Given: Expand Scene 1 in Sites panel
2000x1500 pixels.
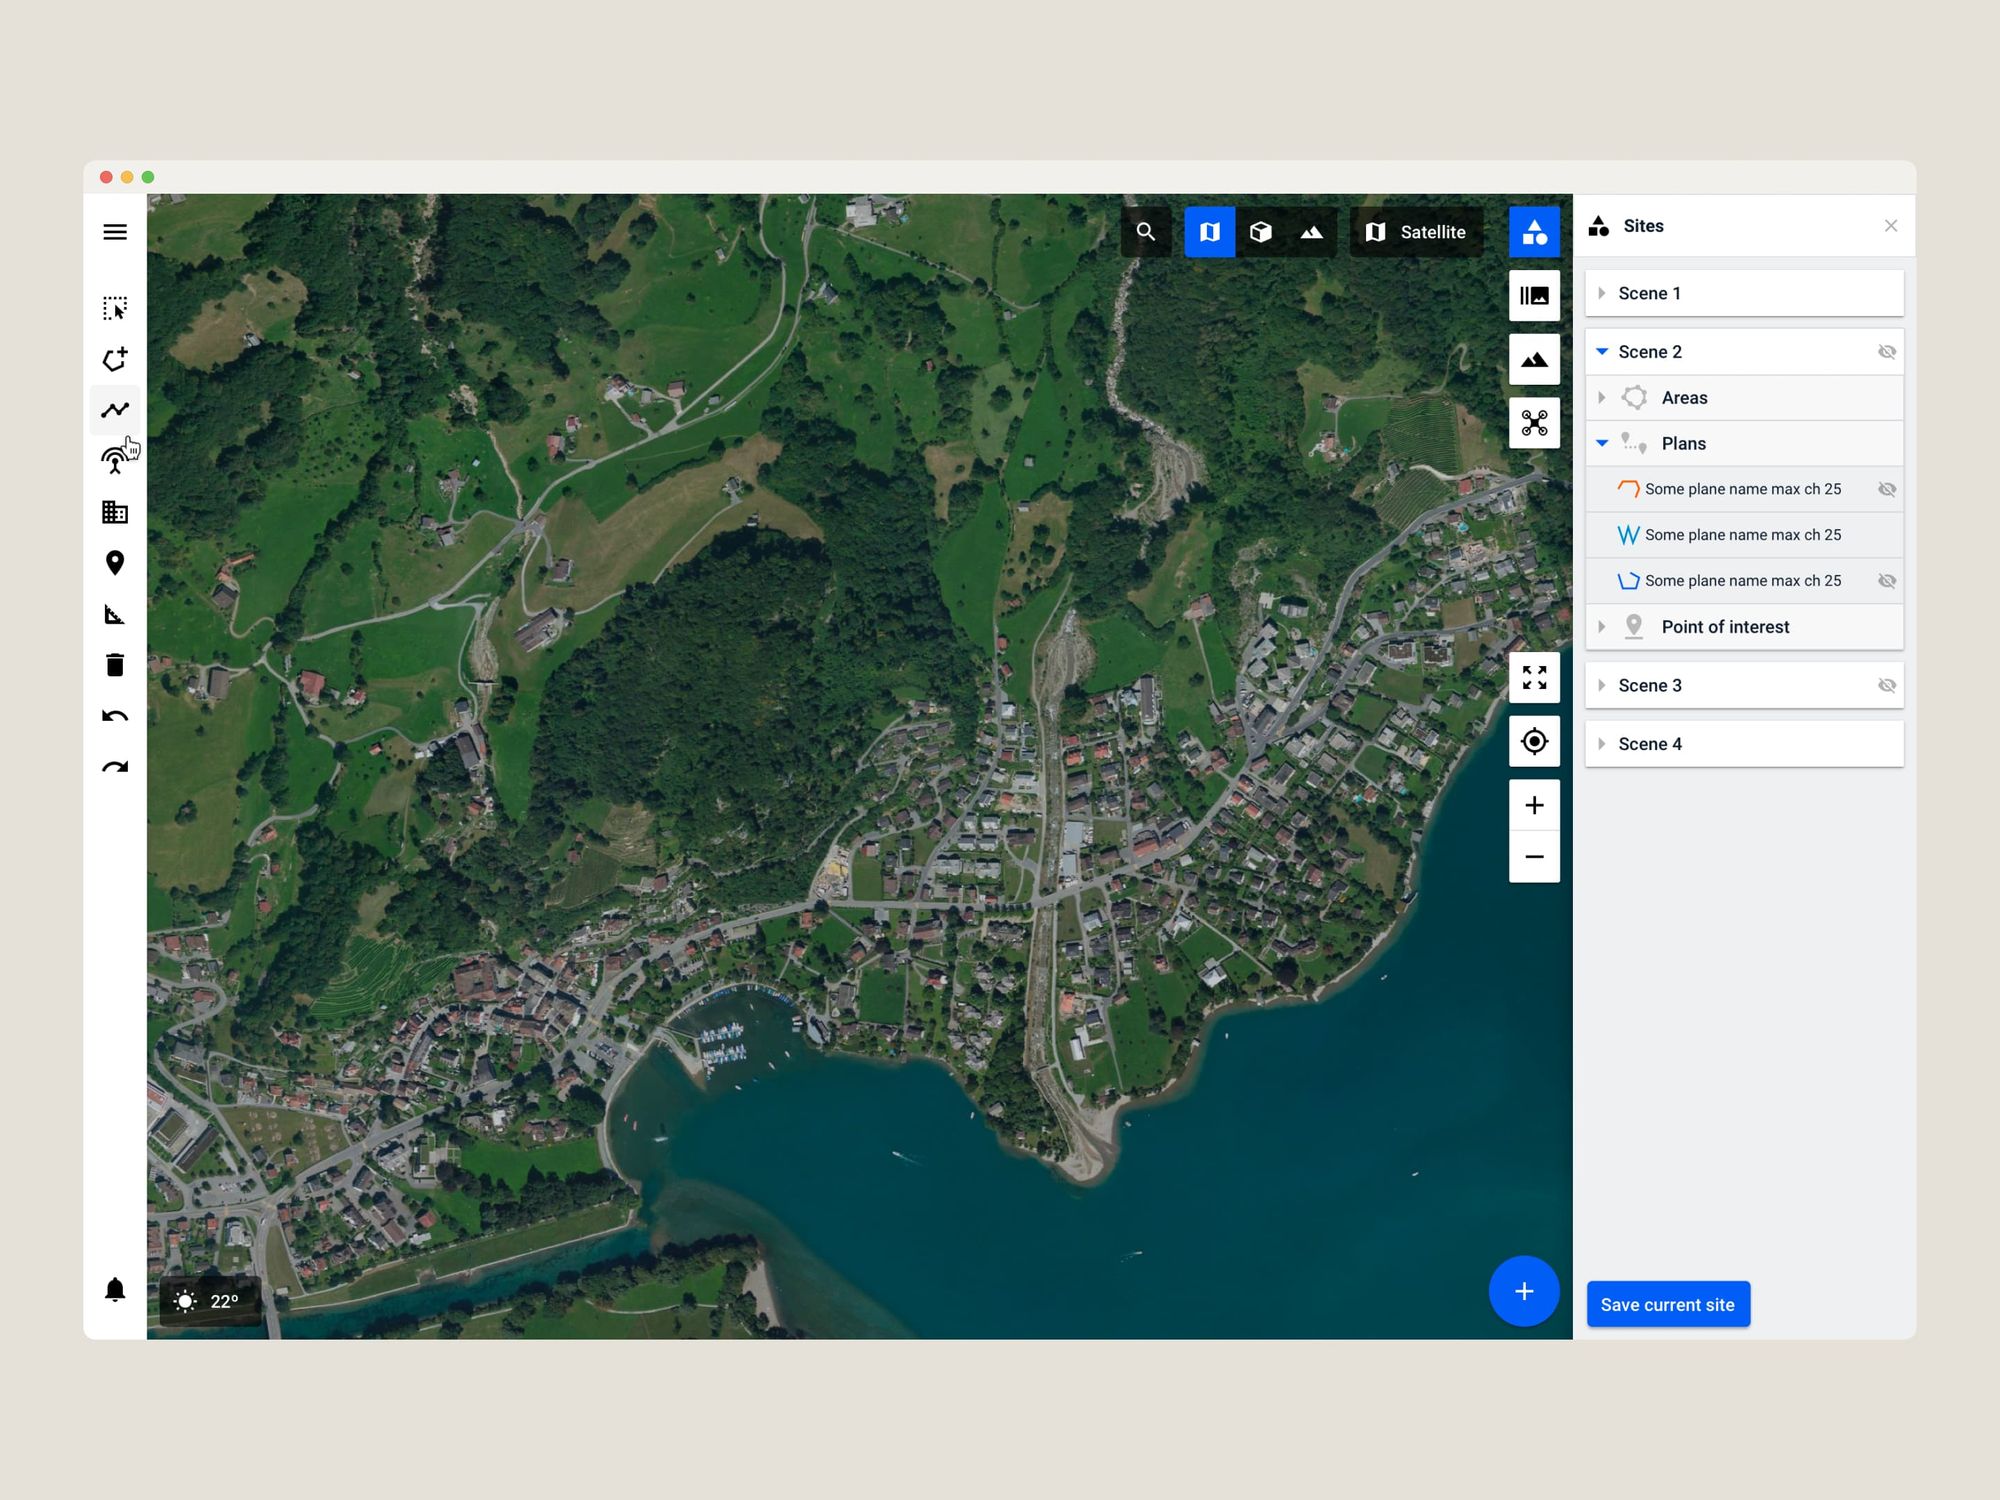Looking at the screenshot, I should pos(1602,294).
